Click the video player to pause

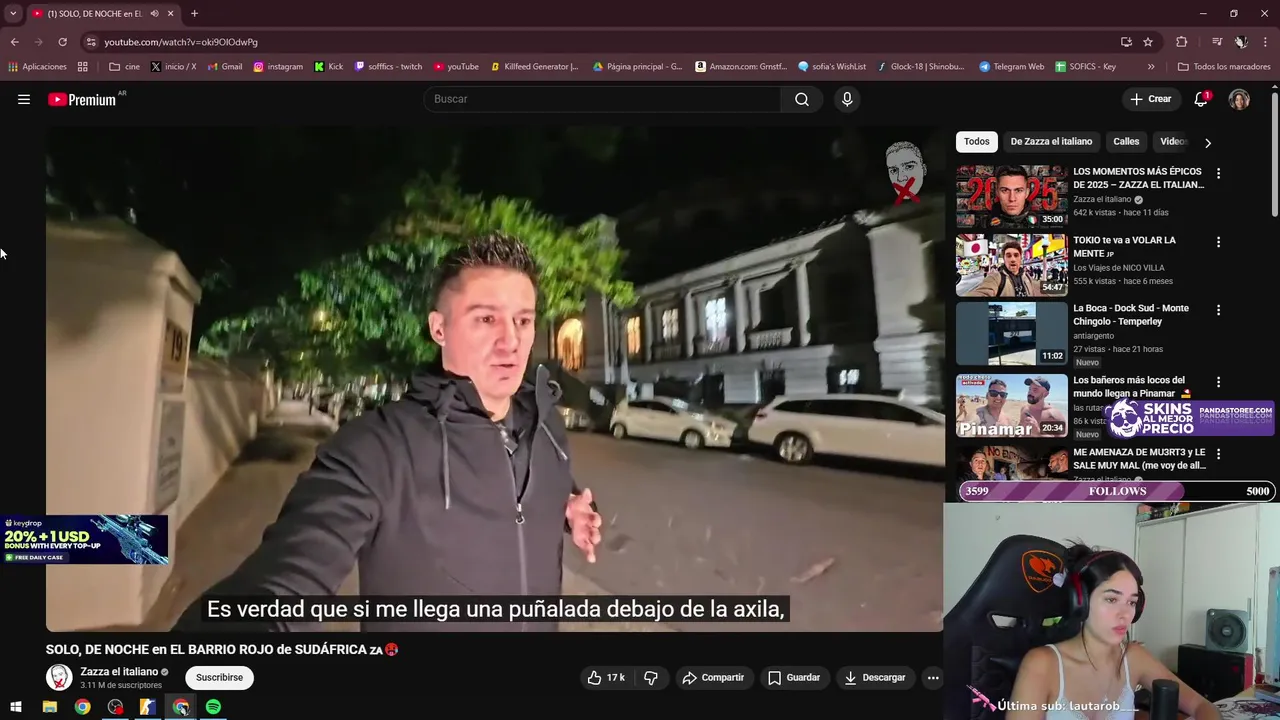pos(494,380)
